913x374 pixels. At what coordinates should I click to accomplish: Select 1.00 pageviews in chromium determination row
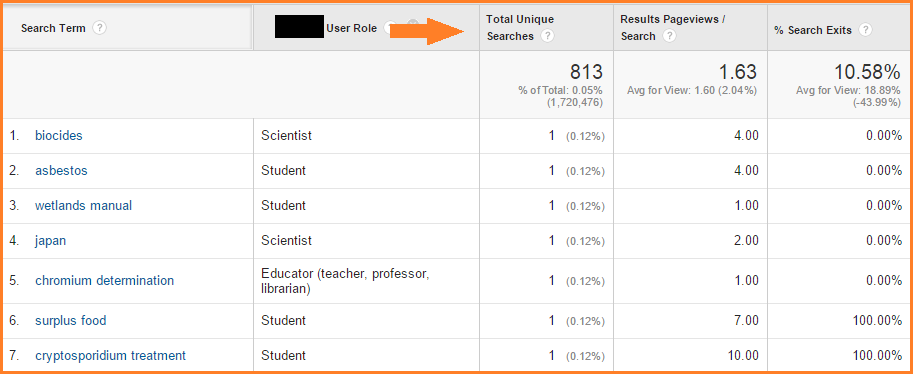coord(747,281)
